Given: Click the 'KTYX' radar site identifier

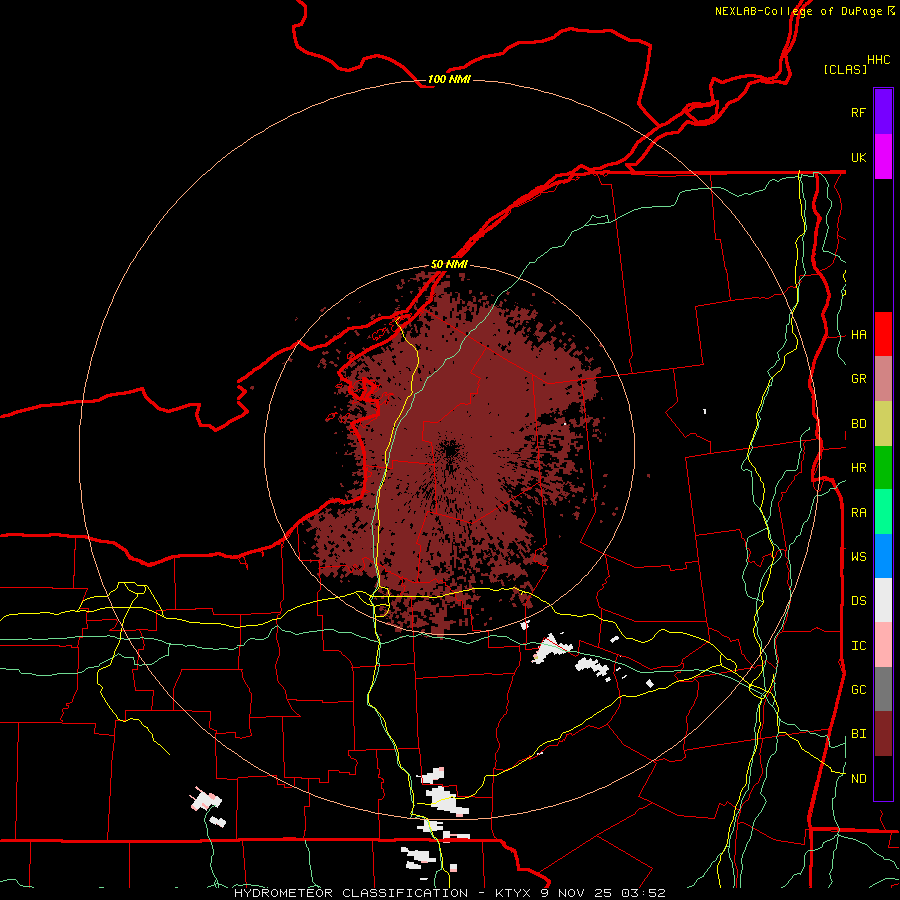Looking at the screenshot, I should (x=513, y=893).
